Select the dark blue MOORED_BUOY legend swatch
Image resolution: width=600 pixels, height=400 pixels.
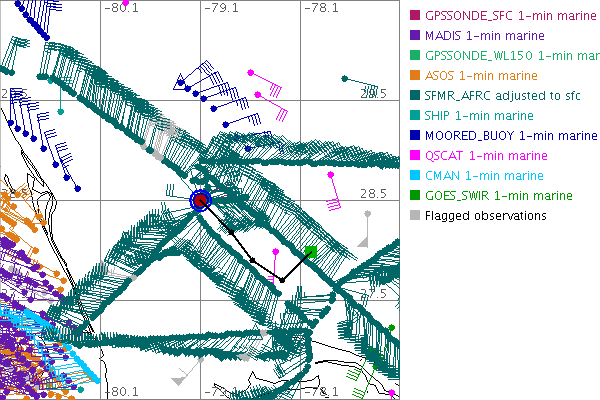414,135
